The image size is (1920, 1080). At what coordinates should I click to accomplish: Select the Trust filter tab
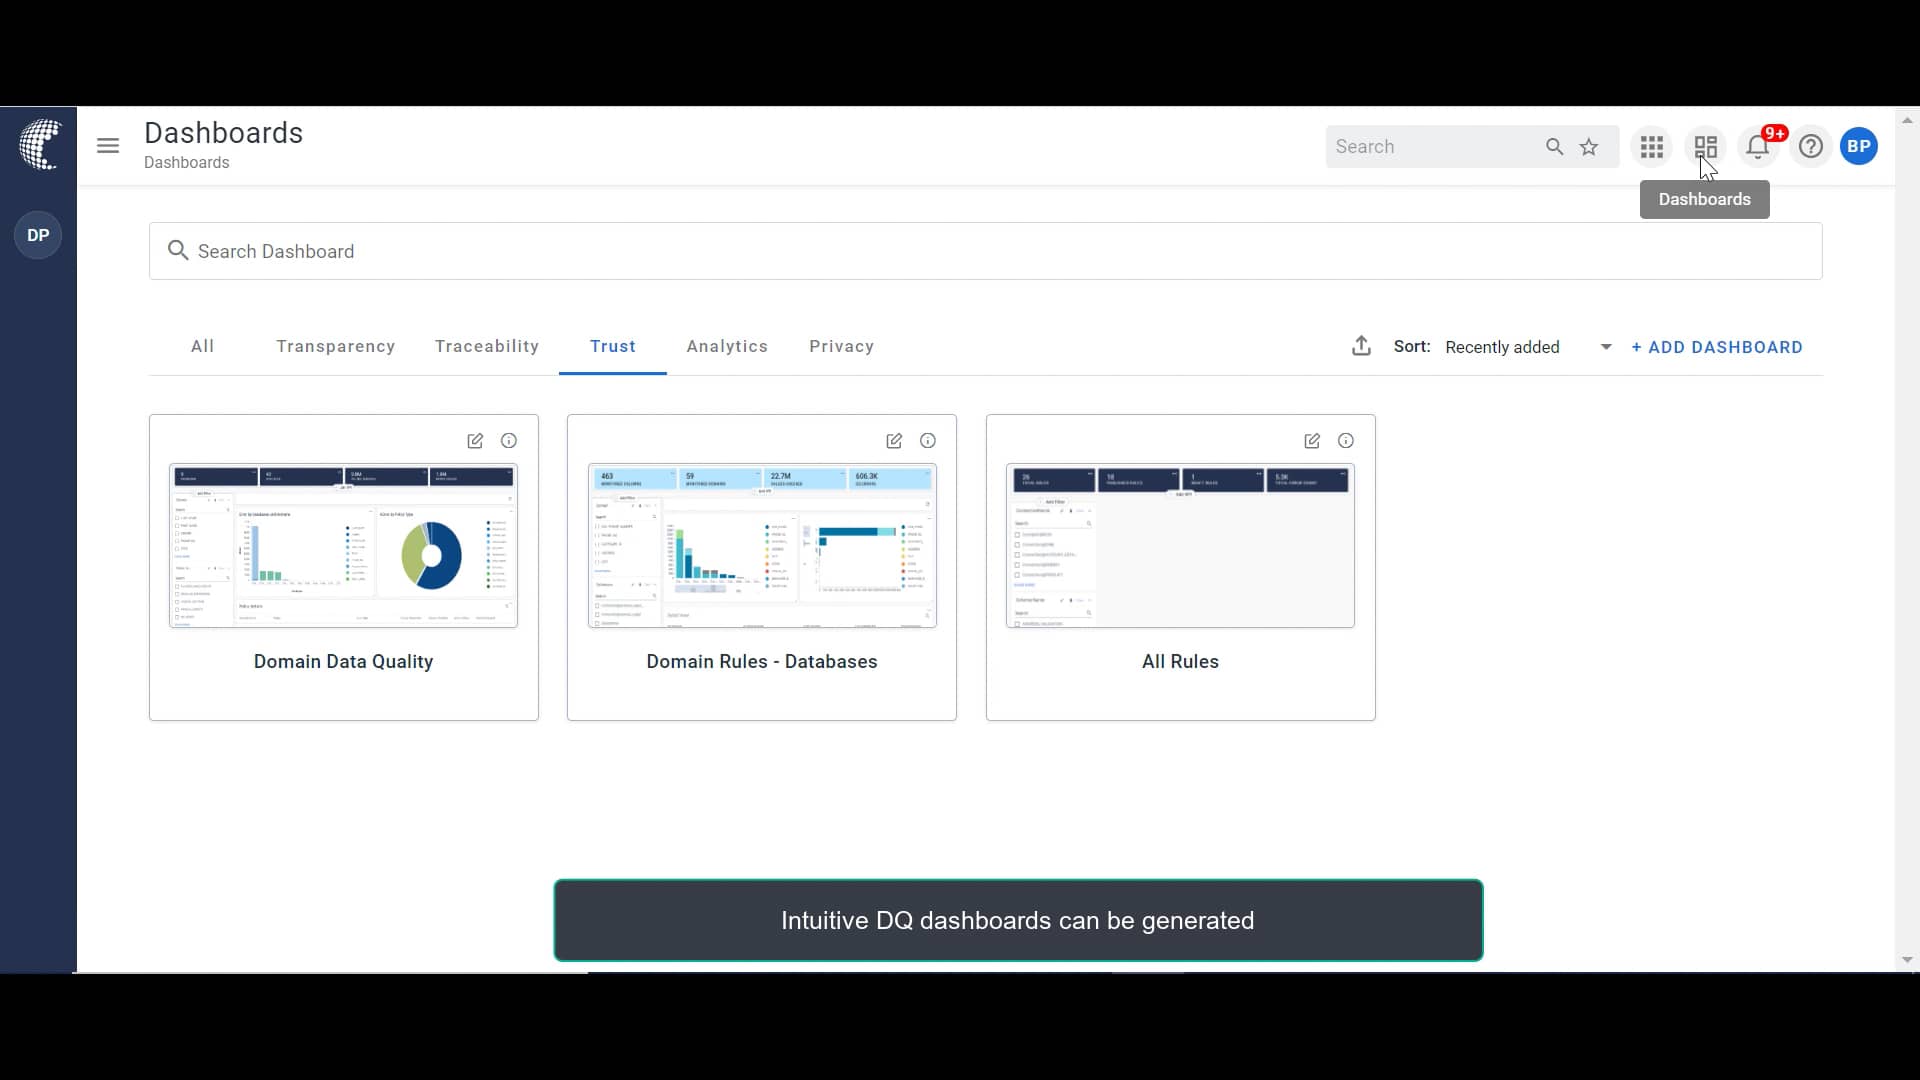[x=612, y=347]
